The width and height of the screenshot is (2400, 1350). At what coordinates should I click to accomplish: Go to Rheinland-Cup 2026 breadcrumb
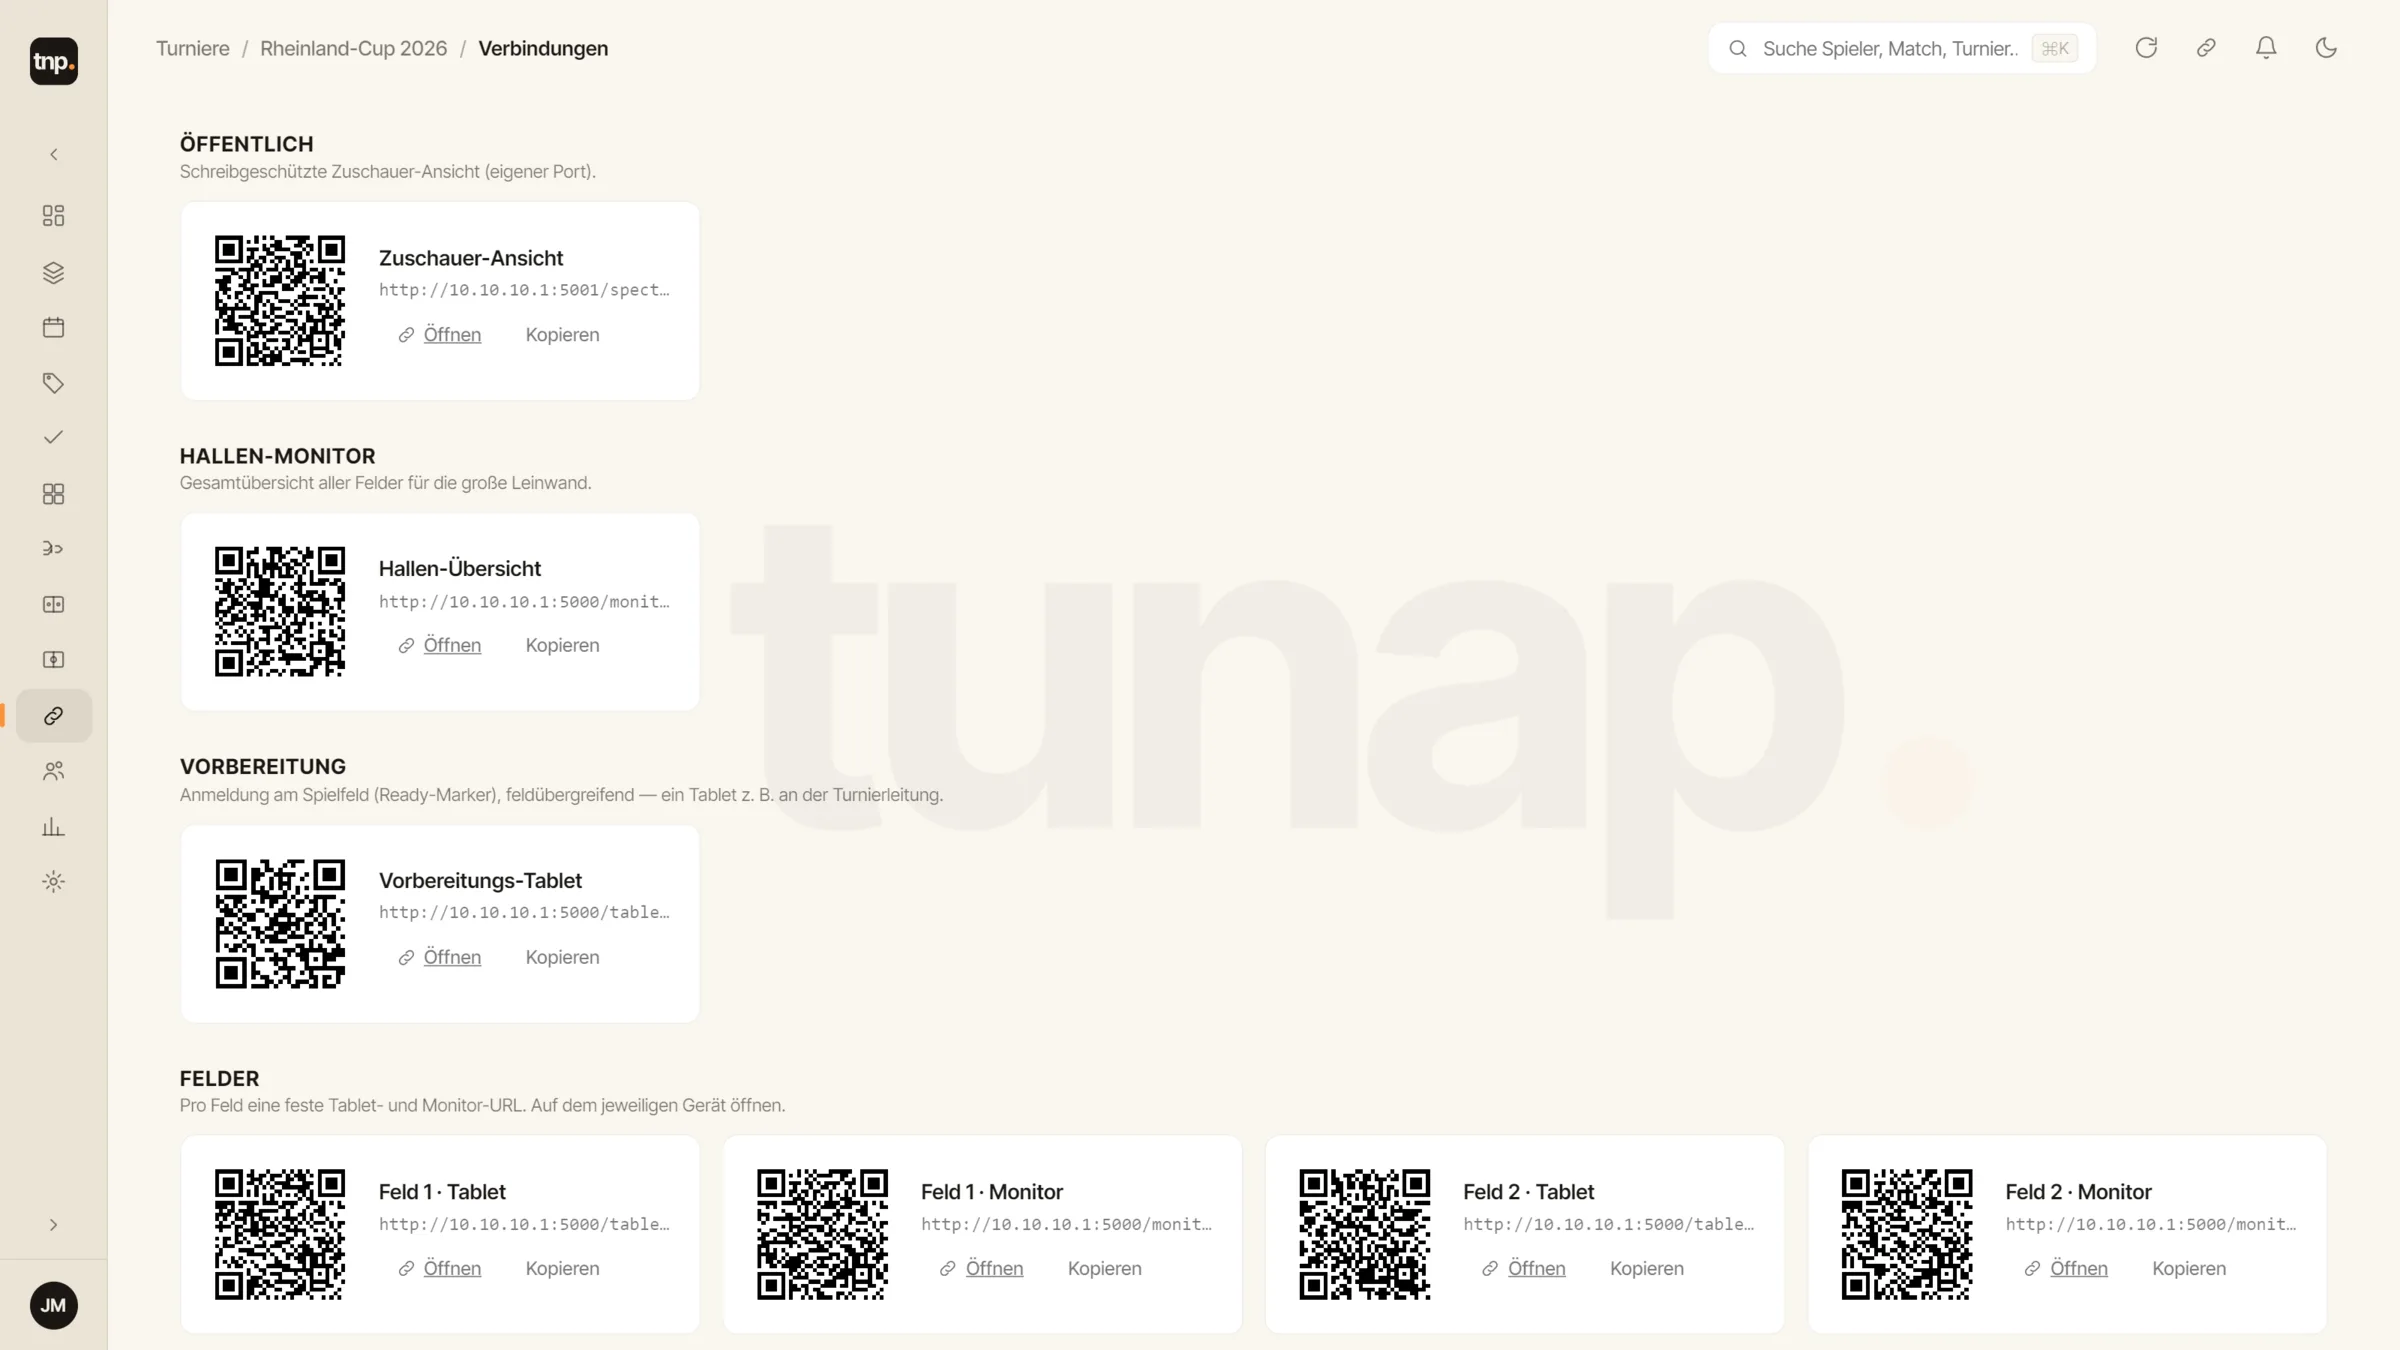pyautogui.click(x=354, y=48)
